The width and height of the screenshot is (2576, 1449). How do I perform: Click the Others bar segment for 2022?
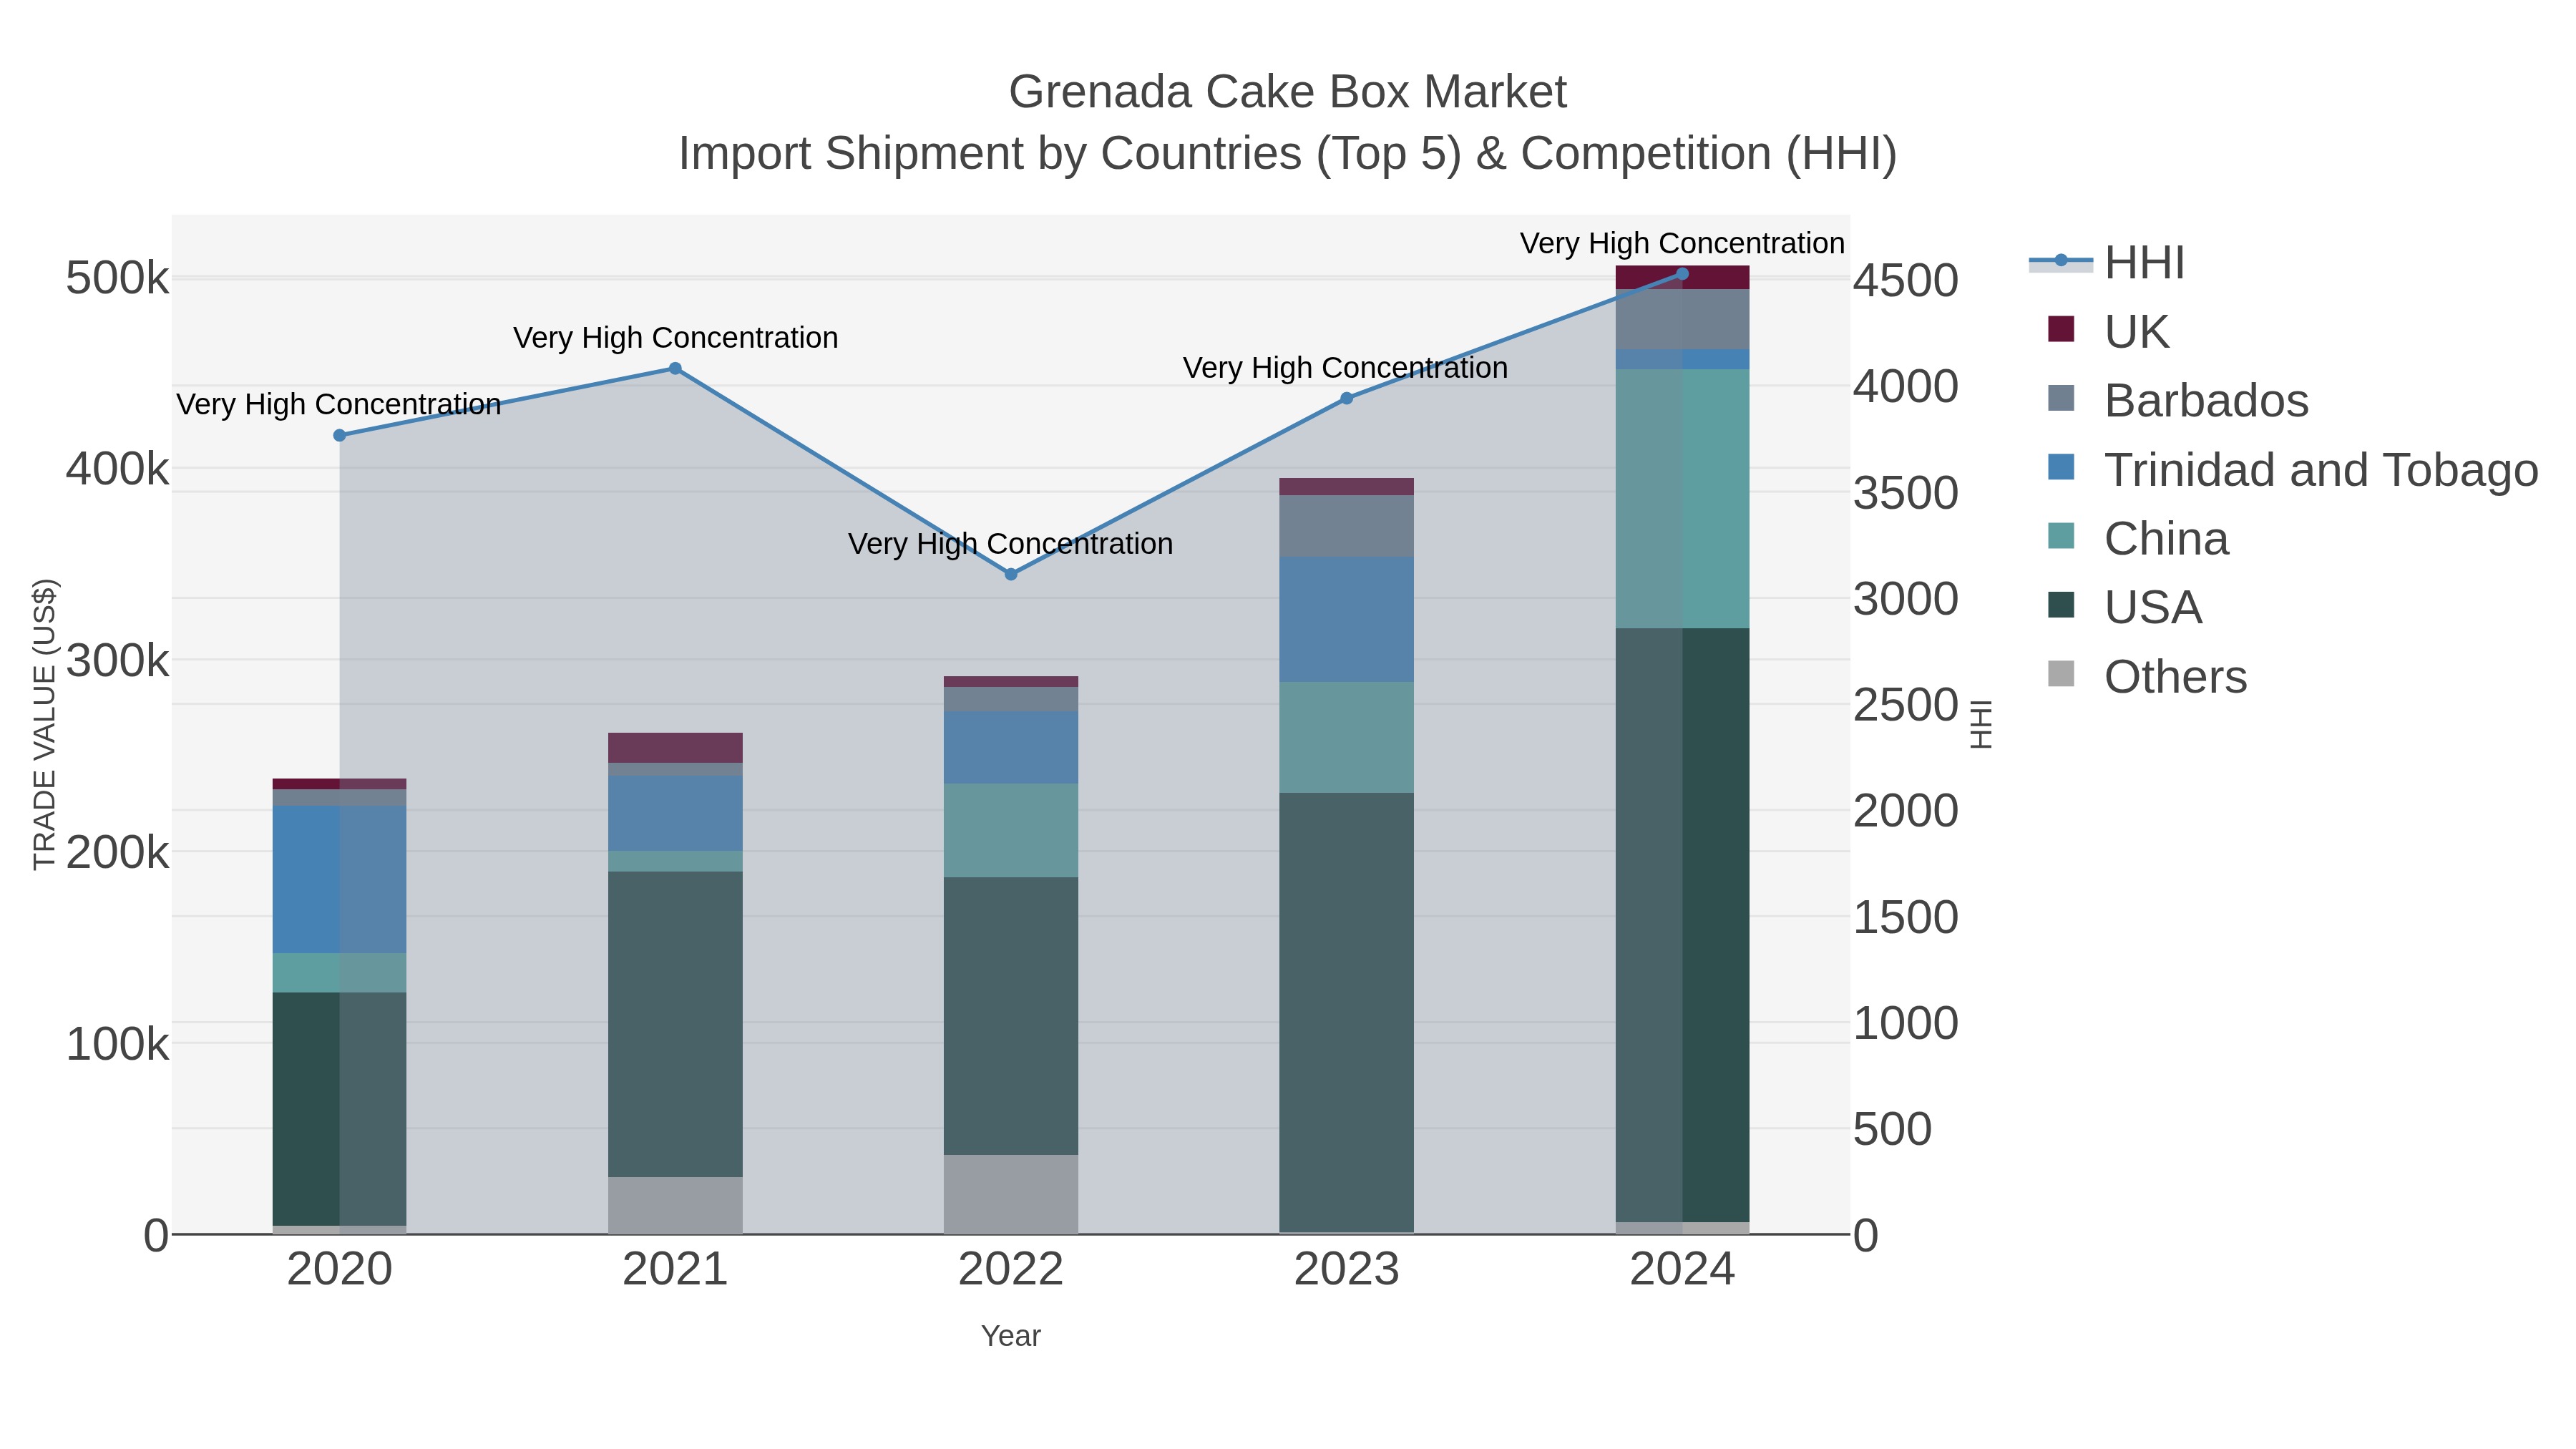pos(1011,1194)
